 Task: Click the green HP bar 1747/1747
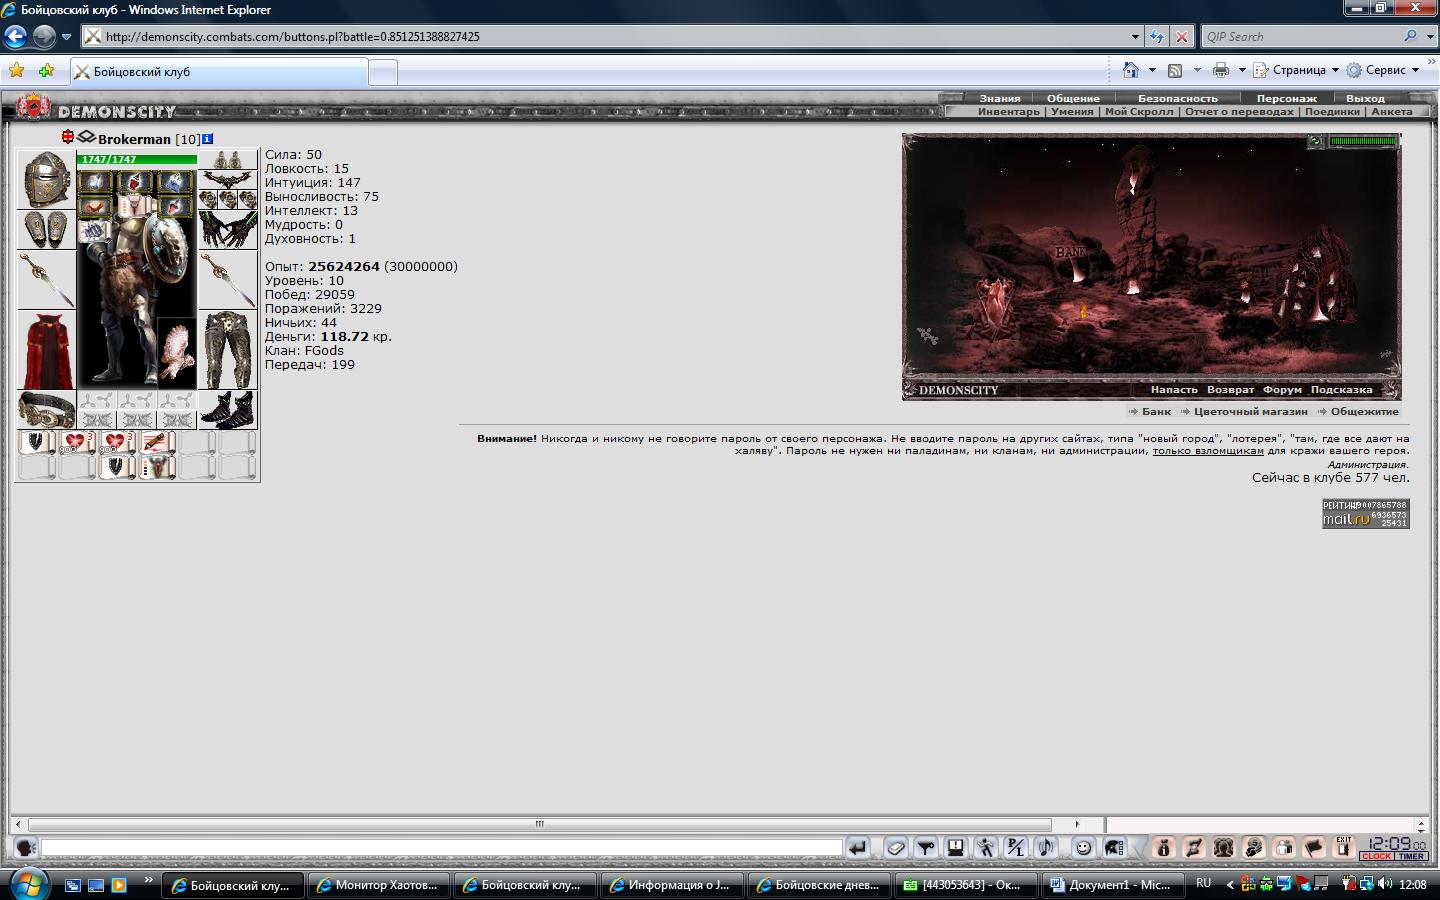[x=137, y=159]
